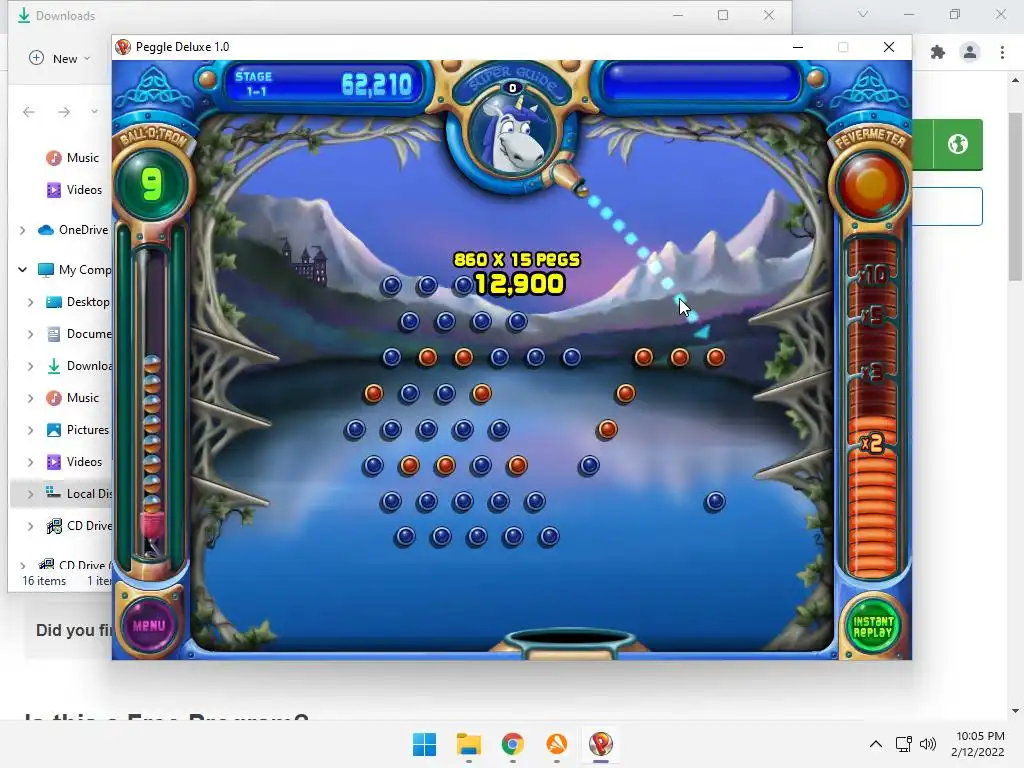Open volume control tray icon
The width and height of the screenshot is (1024, 768).
point(927,744)
